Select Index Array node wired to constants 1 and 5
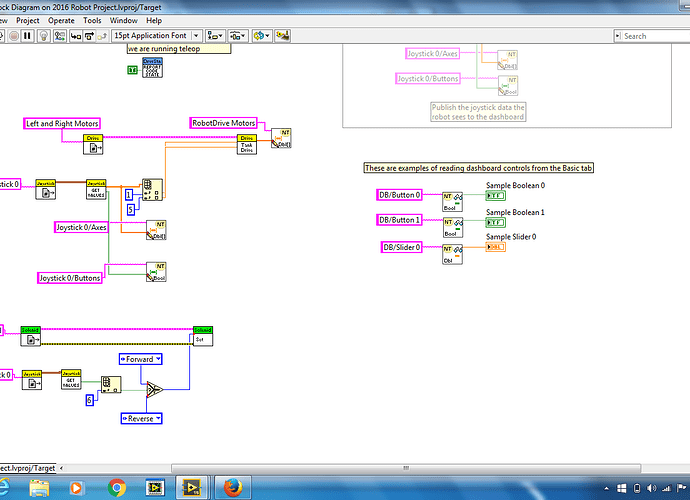 point(152,190)
